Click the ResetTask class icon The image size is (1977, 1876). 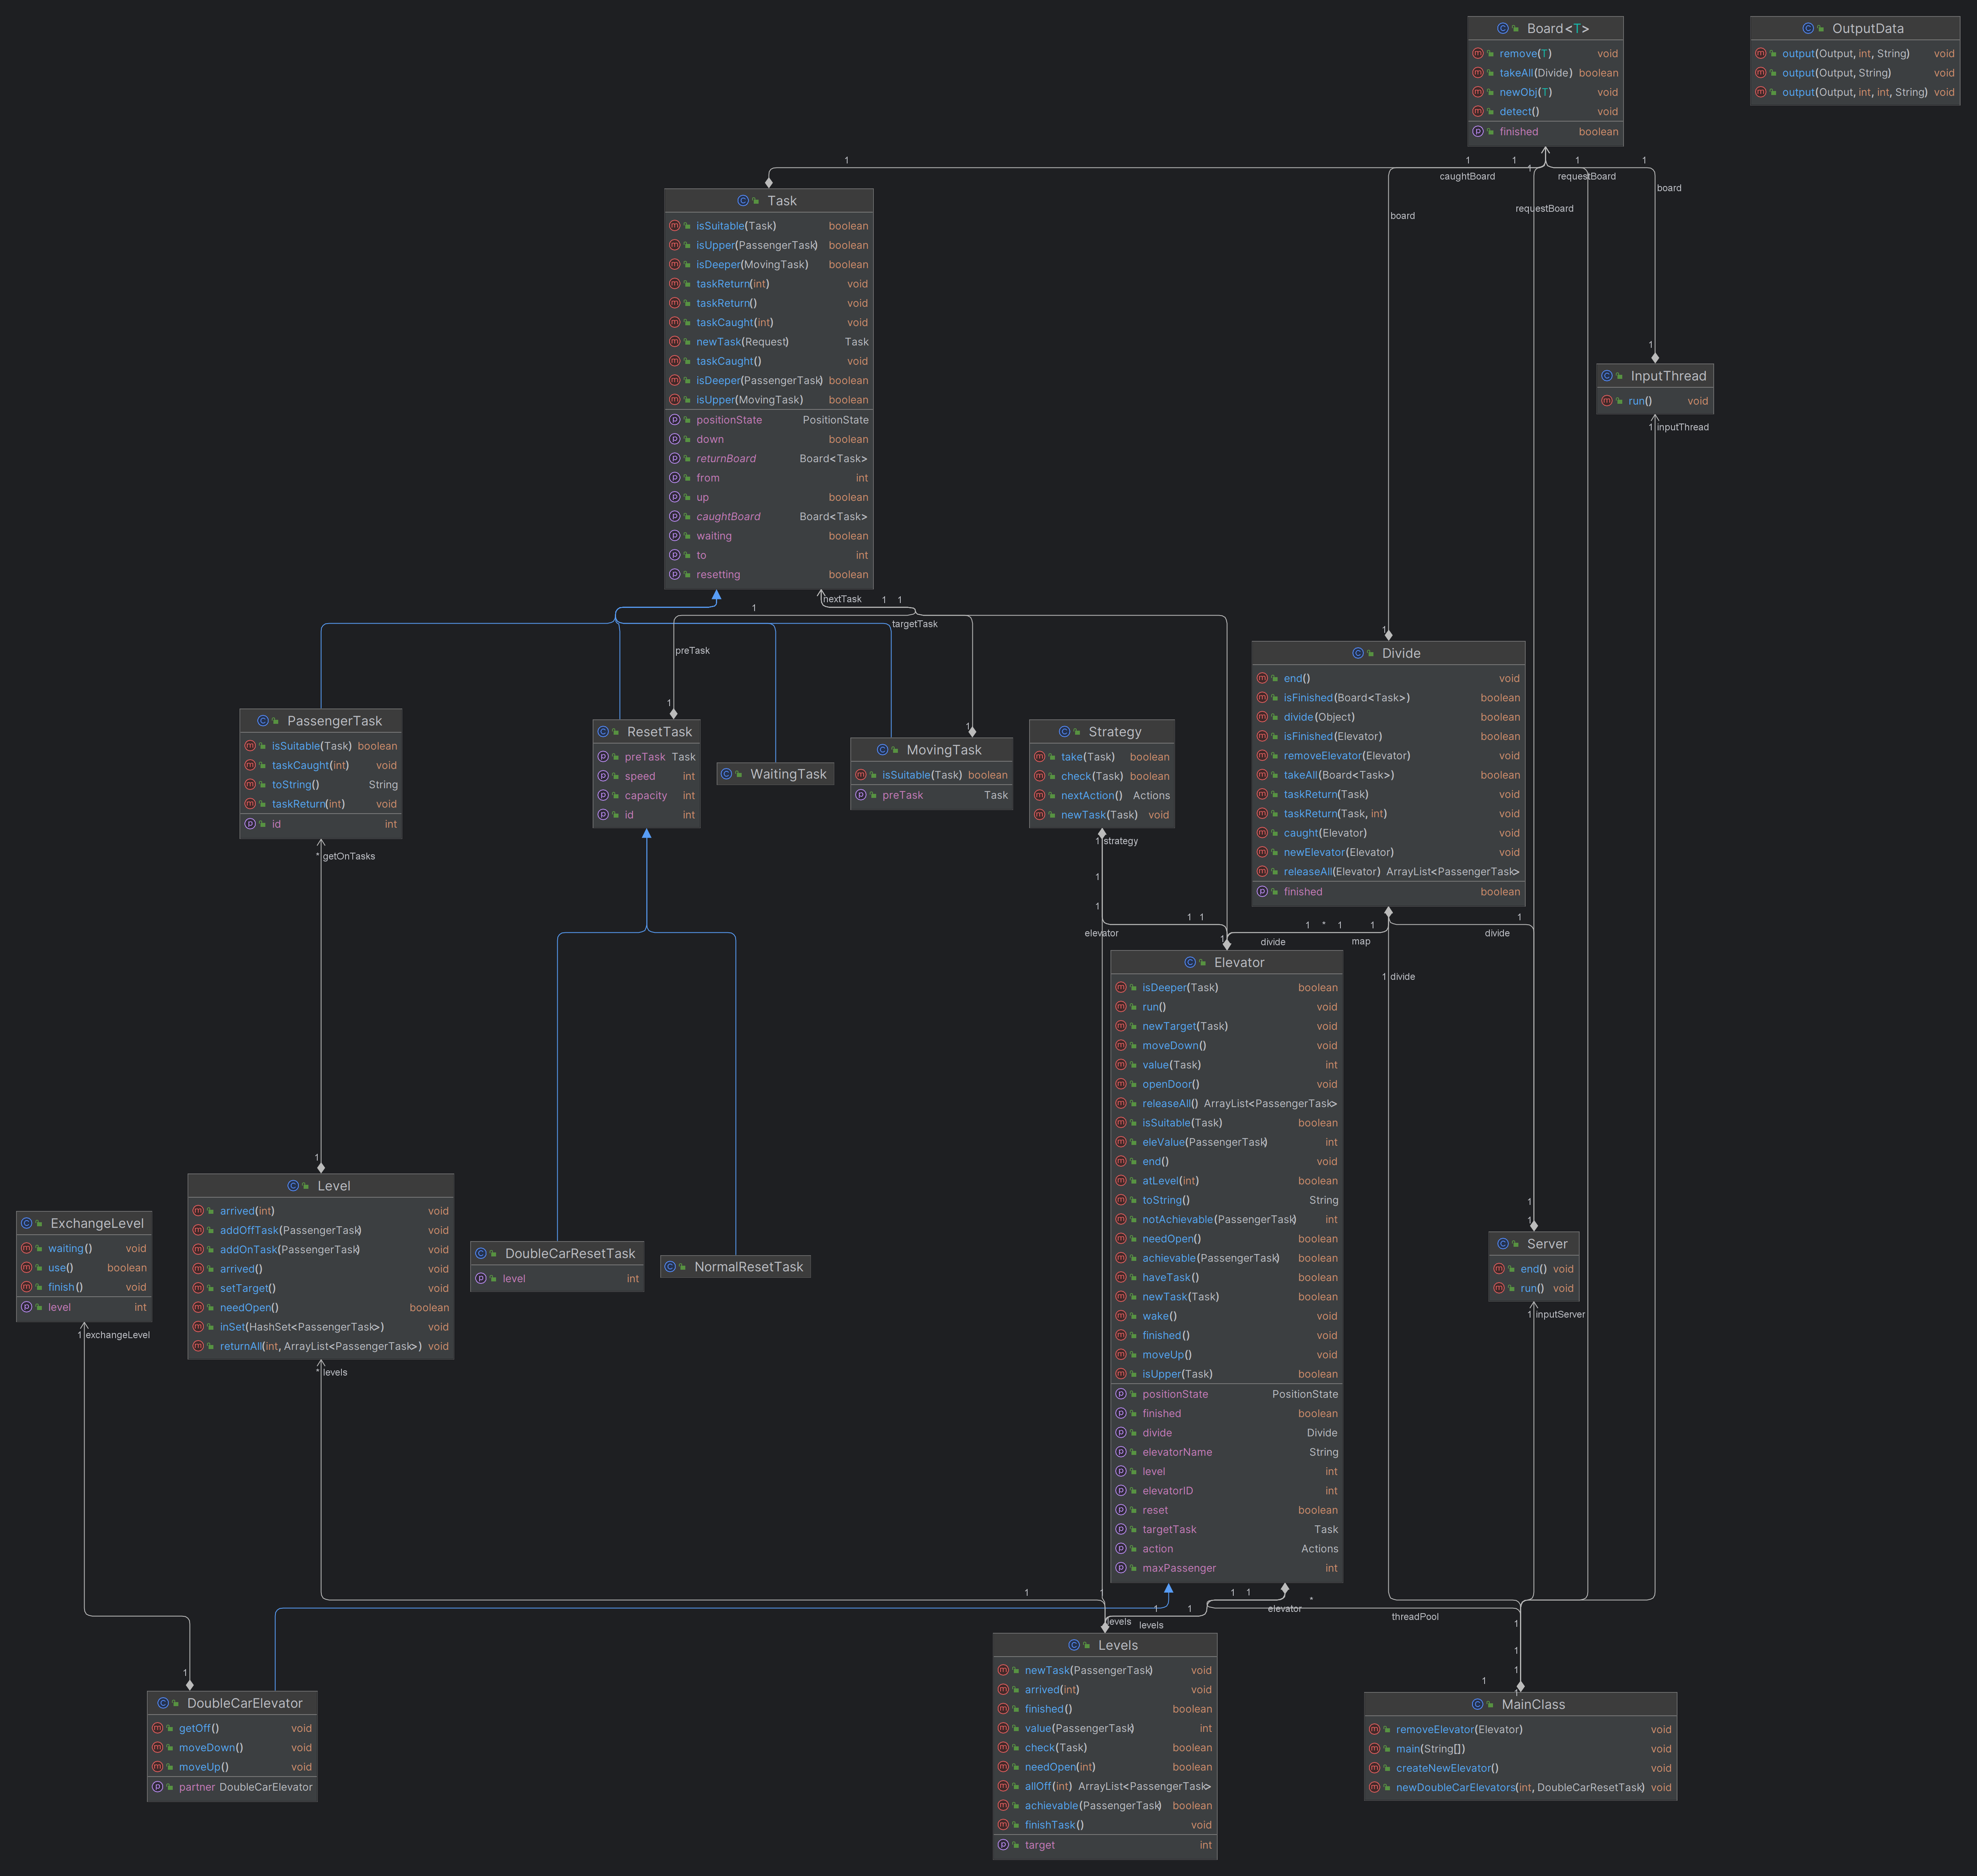(603, 732)
